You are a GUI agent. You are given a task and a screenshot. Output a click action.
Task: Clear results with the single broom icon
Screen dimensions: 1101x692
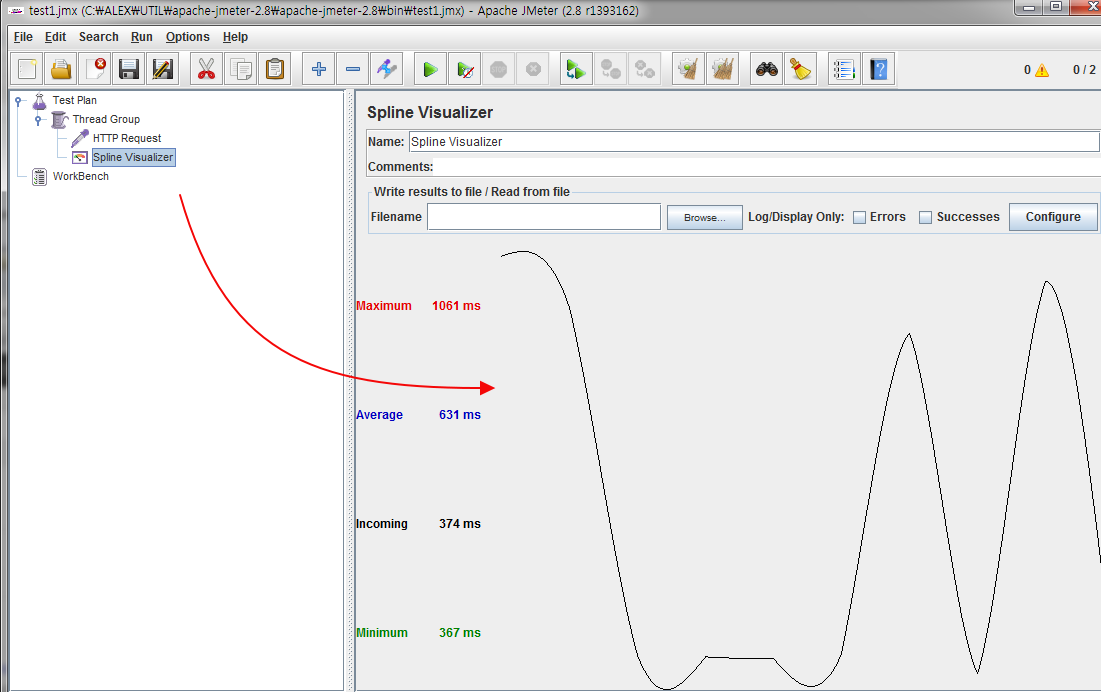click(688, 69)
